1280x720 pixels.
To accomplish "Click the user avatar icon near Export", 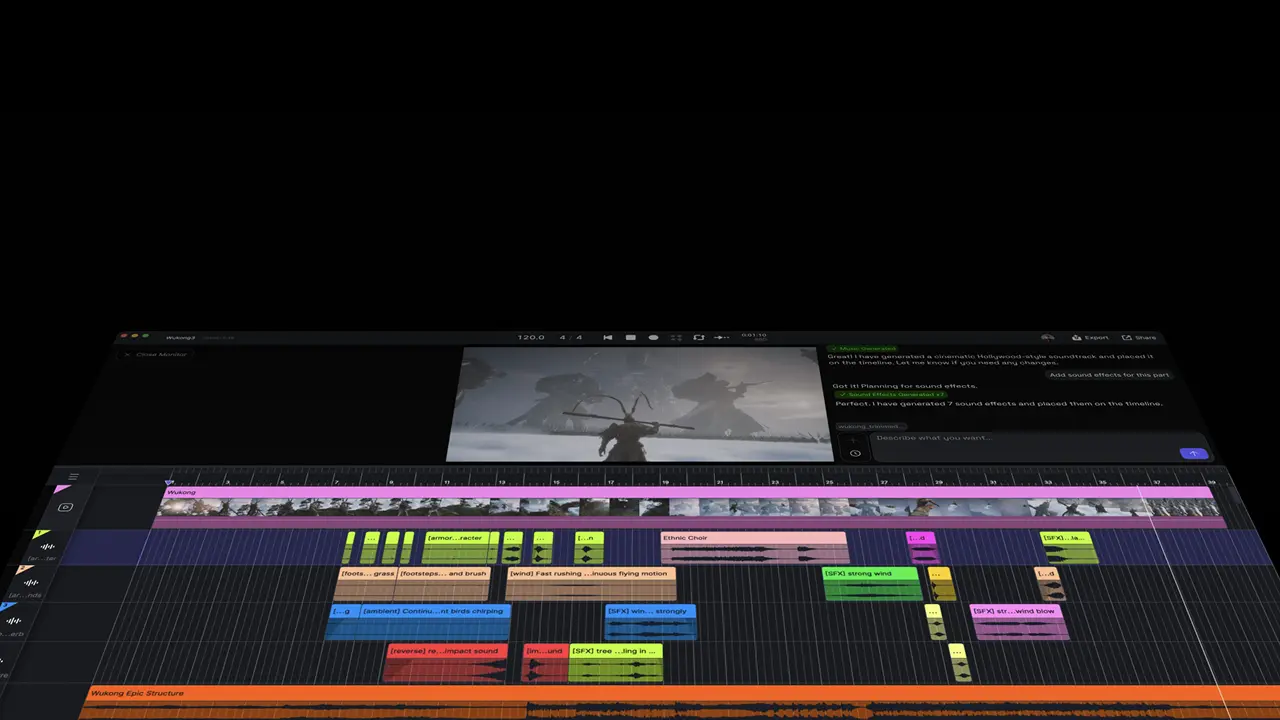I will (x=1047, y=338).
